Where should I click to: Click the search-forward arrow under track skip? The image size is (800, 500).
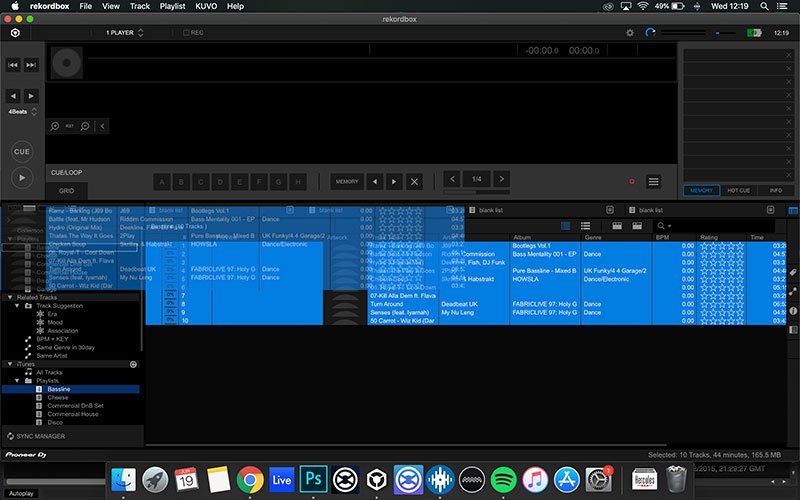click(x=31, y=96)
